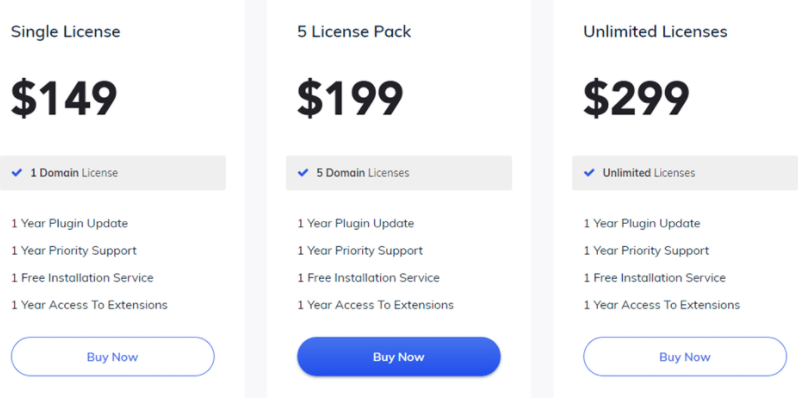Click the checkmark beside Unlimited Licenses row
Image resolution: width=798 pixels, height=407 pixels.
(x=589, y=172)
